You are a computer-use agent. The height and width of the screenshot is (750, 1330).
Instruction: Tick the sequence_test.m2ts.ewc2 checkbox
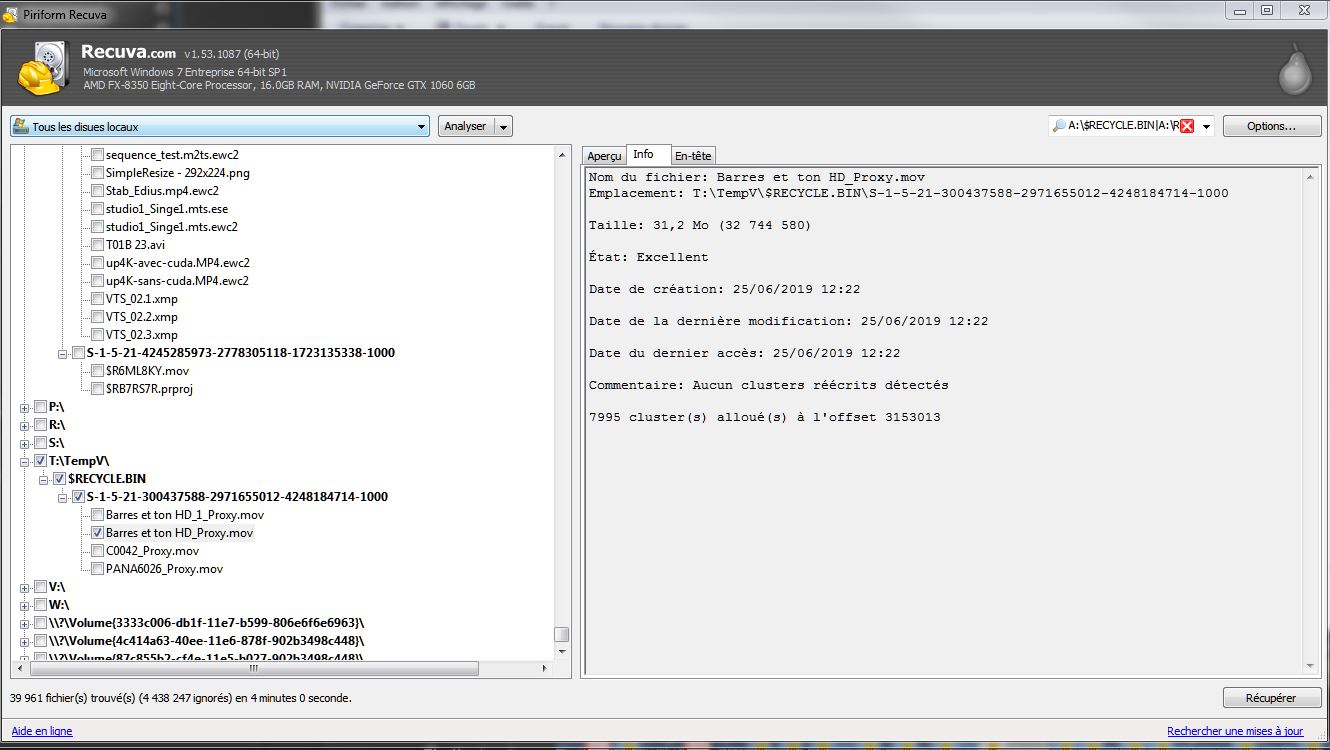pyautogui.click(x=97, y=155)
